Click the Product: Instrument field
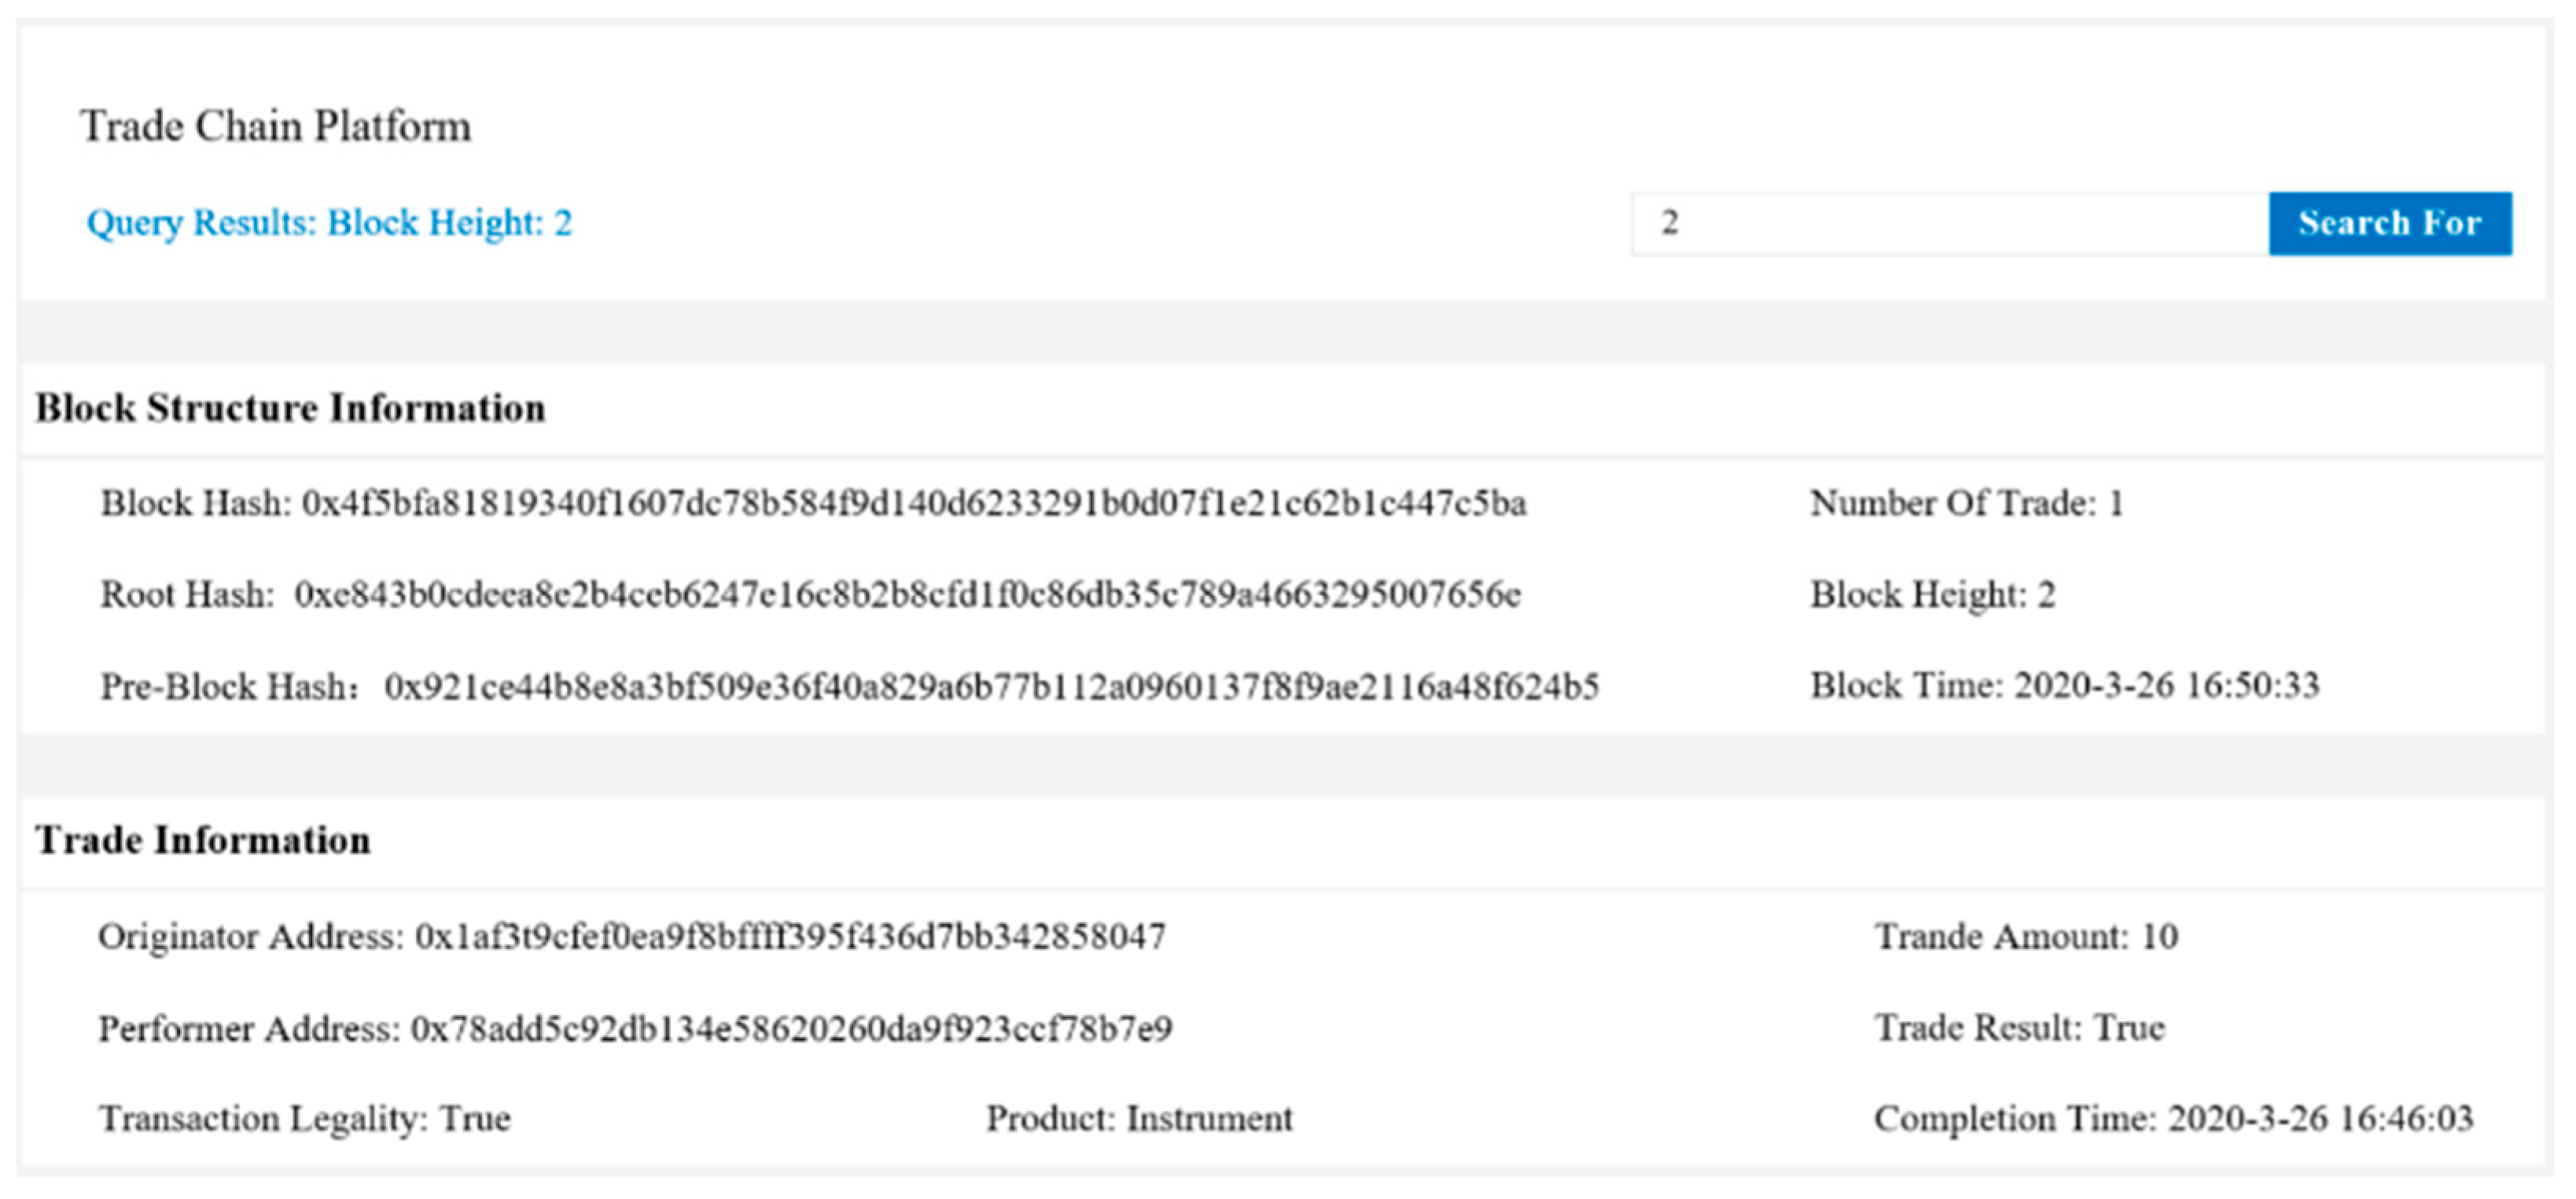This screenshot has height=1199, width=2576. pyautogui.click(x=1139, y=1118)
